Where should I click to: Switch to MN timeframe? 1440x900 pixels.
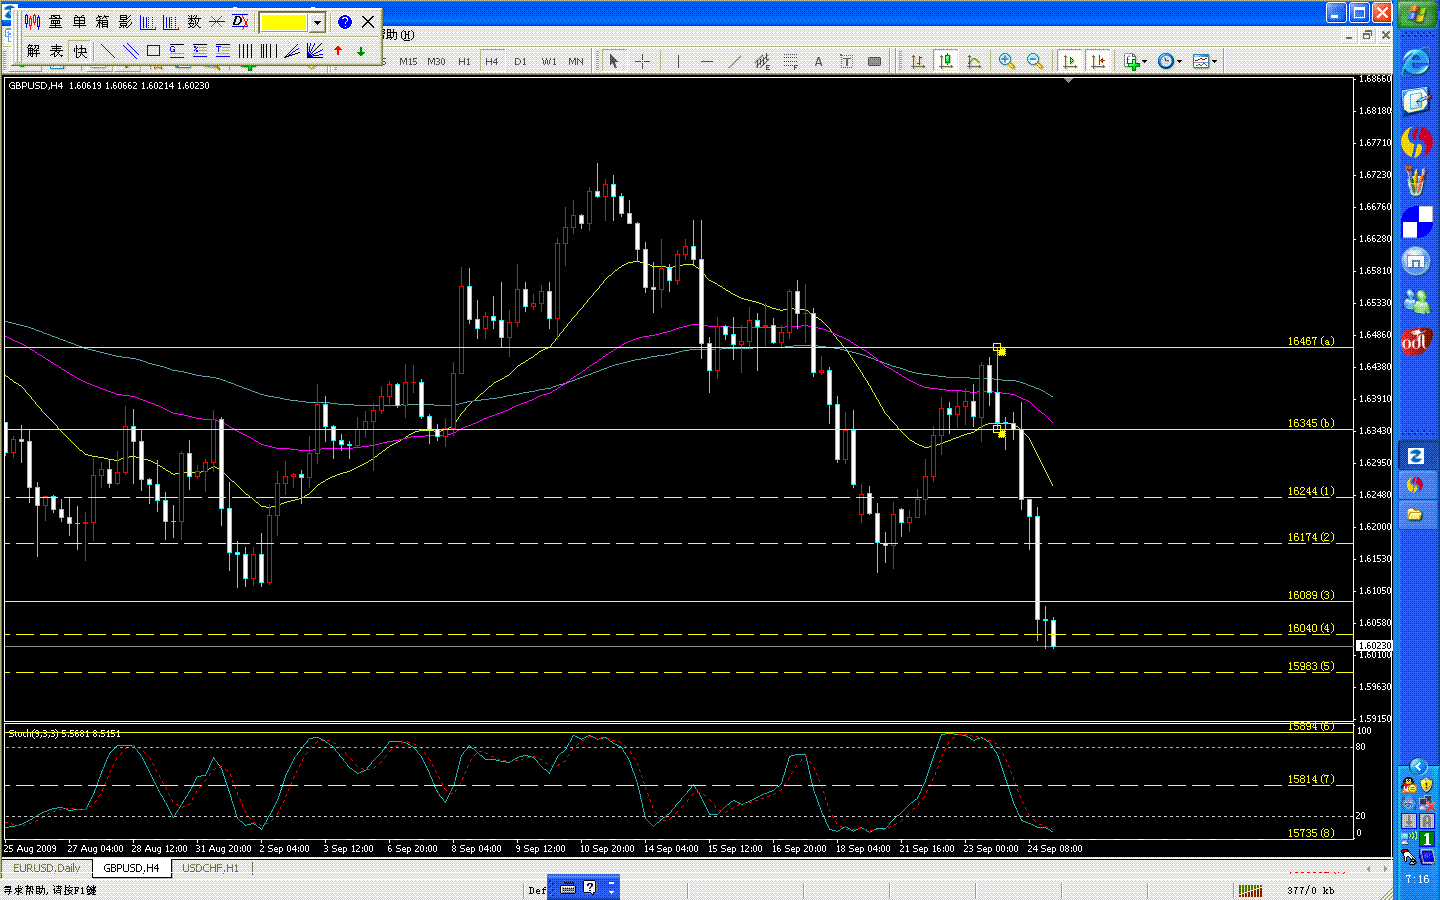(x=576, y=62)
